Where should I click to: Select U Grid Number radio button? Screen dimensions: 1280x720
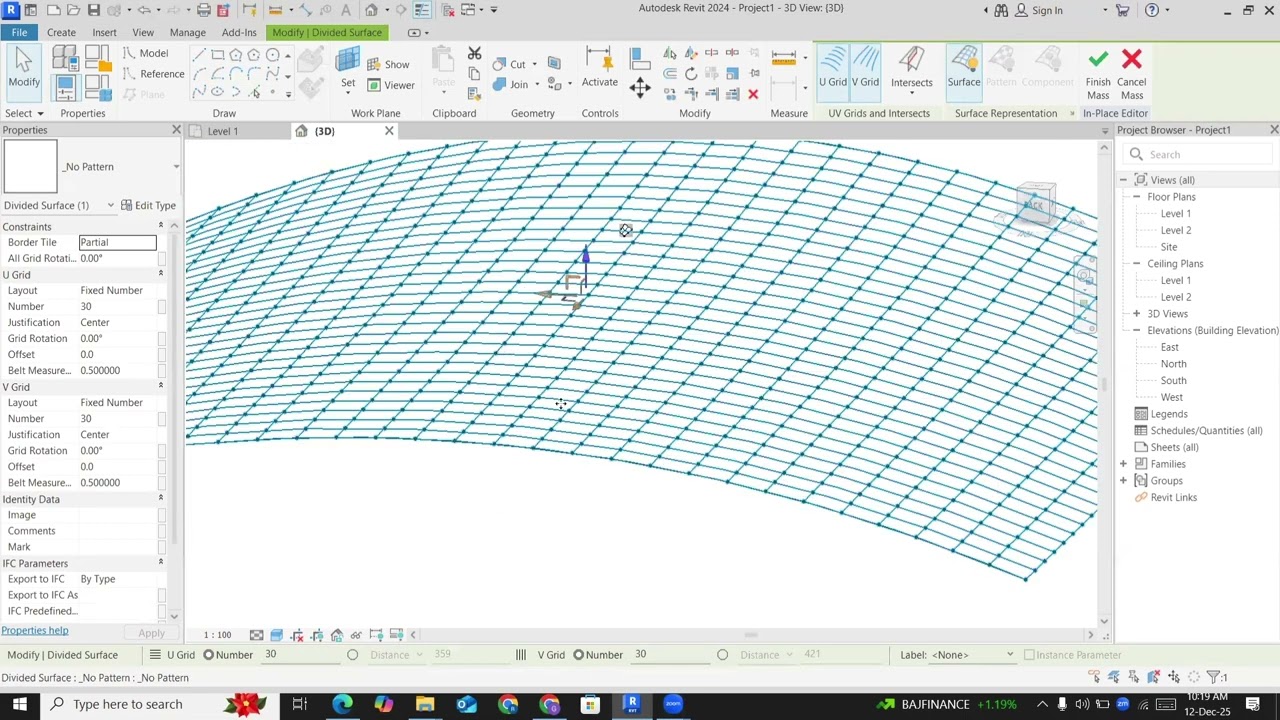pyautogui.click(x=209, y=655)
